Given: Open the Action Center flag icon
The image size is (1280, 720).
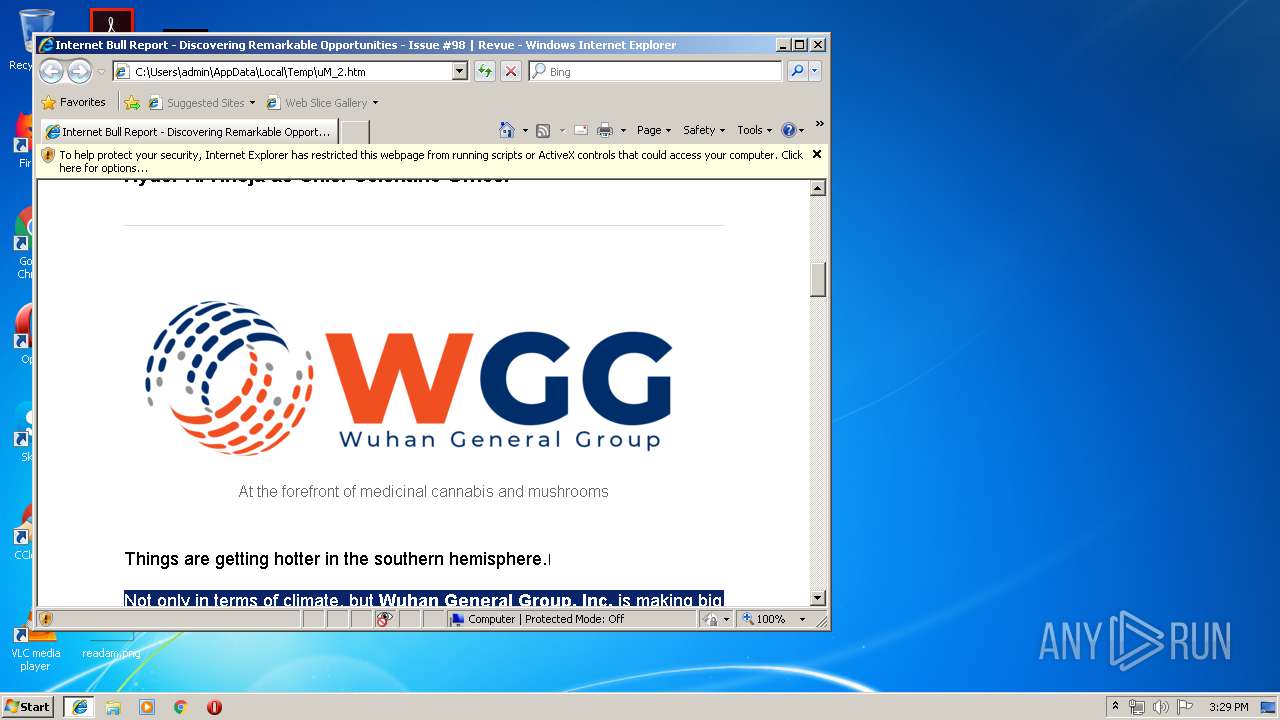Looking at the screenshot, I should coord(1185,706).
